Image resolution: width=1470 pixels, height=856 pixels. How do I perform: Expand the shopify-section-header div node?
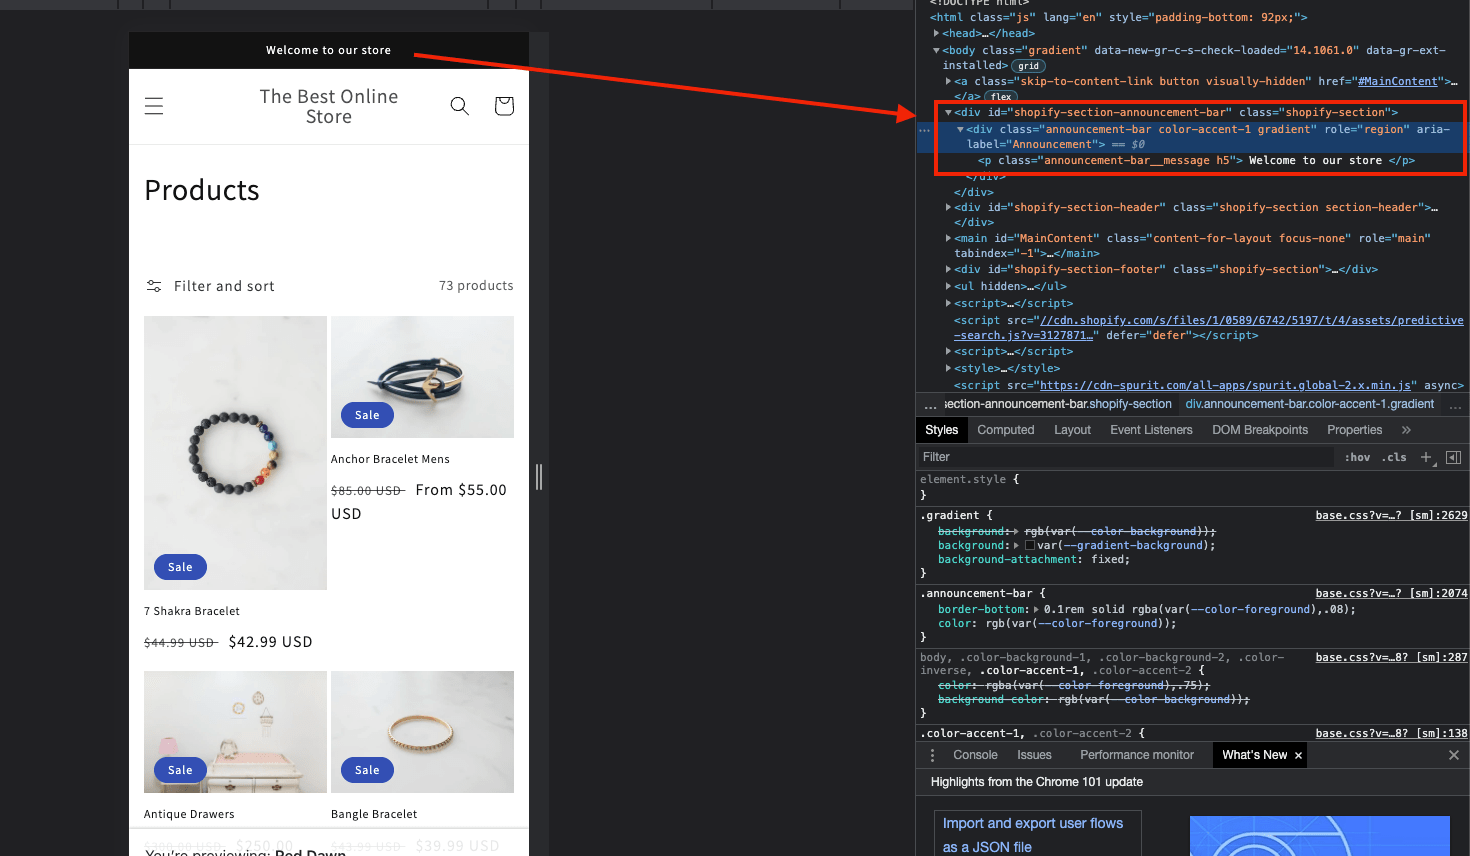click(x=947, y=207)
